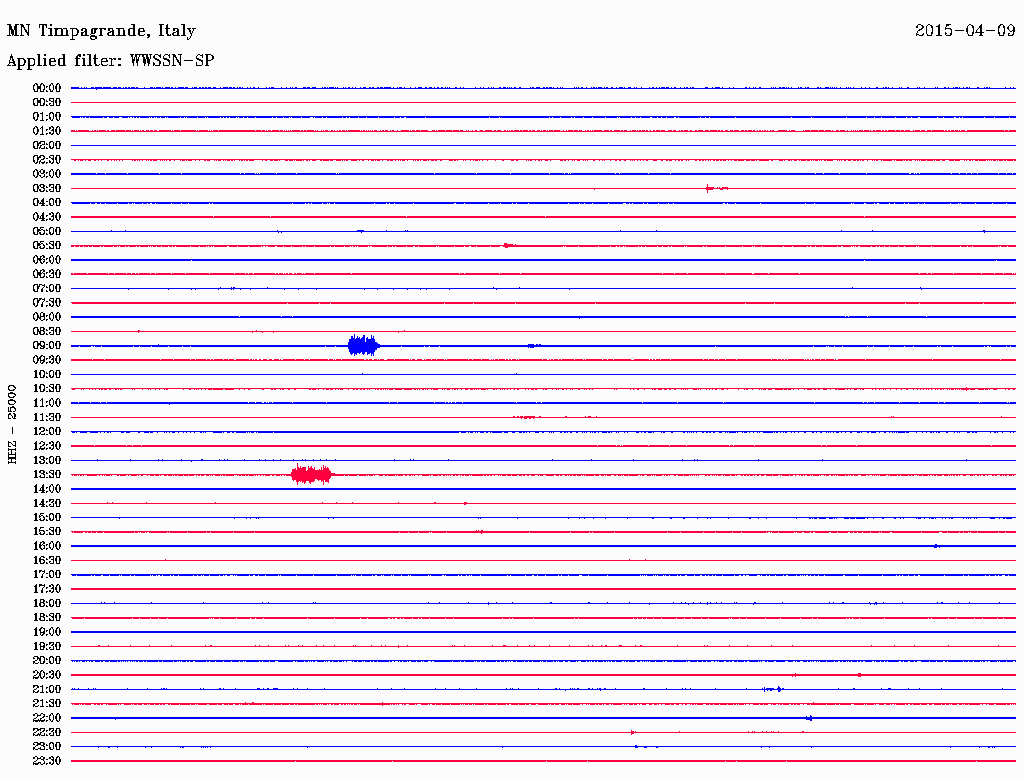Select the 21:00 time label

coord(46,689)
